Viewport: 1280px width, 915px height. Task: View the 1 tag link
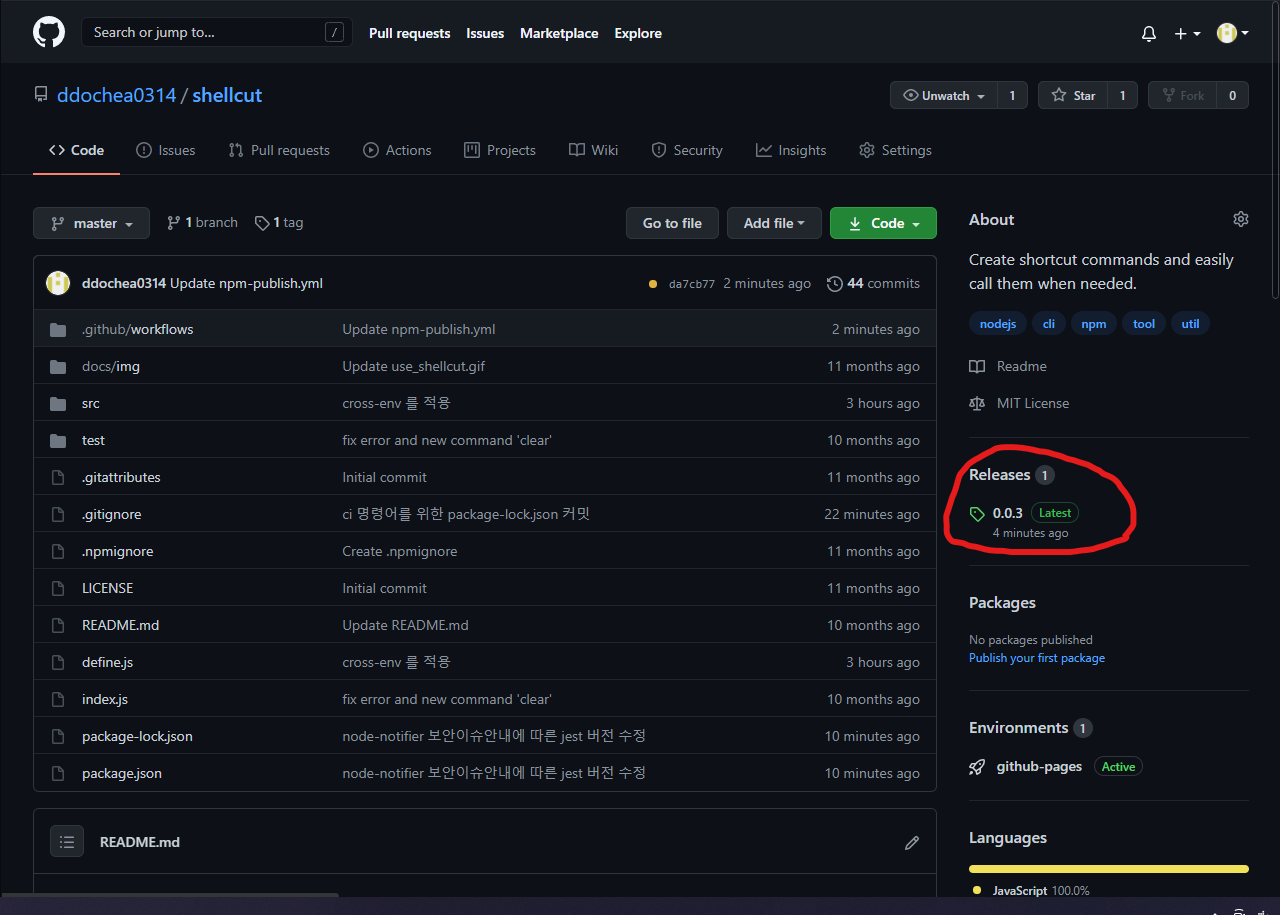pos(279,222)
